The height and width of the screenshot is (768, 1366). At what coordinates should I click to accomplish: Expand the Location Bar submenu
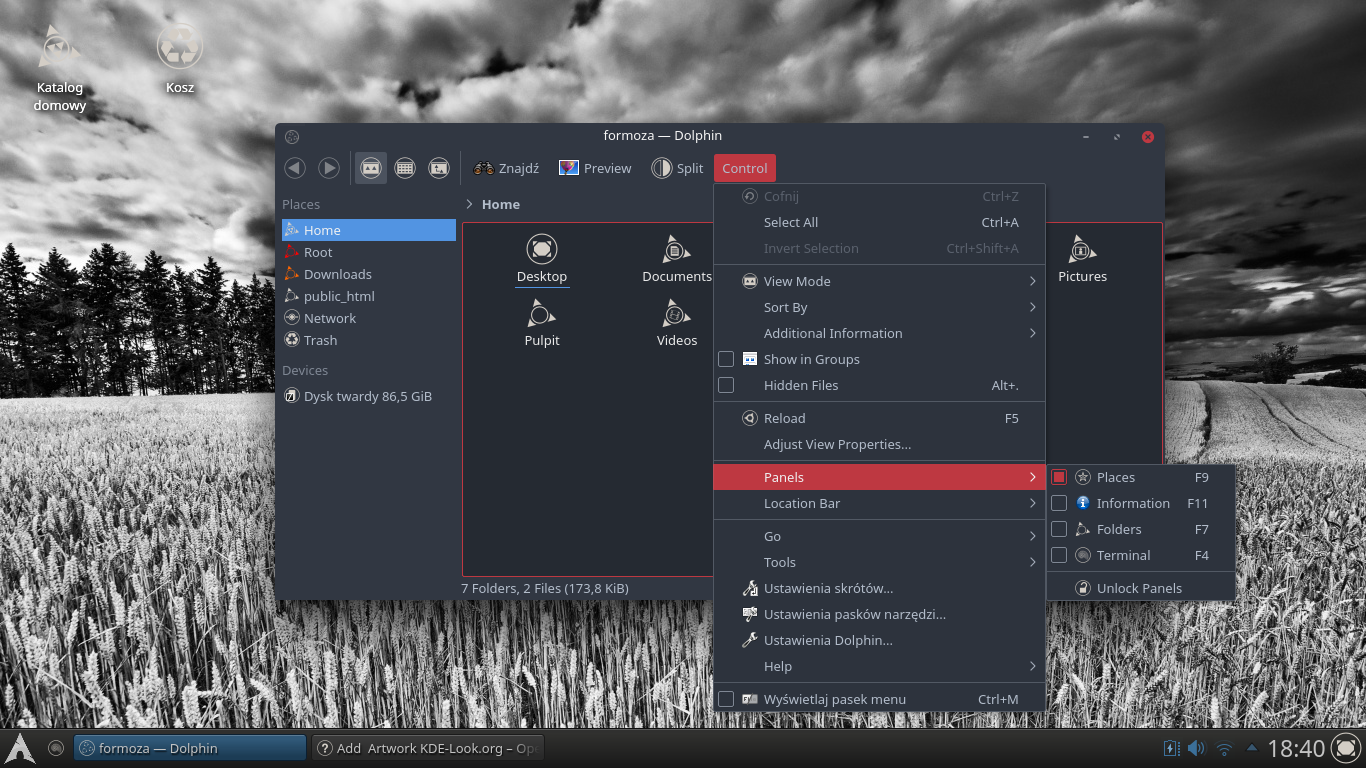coord(879,503)
